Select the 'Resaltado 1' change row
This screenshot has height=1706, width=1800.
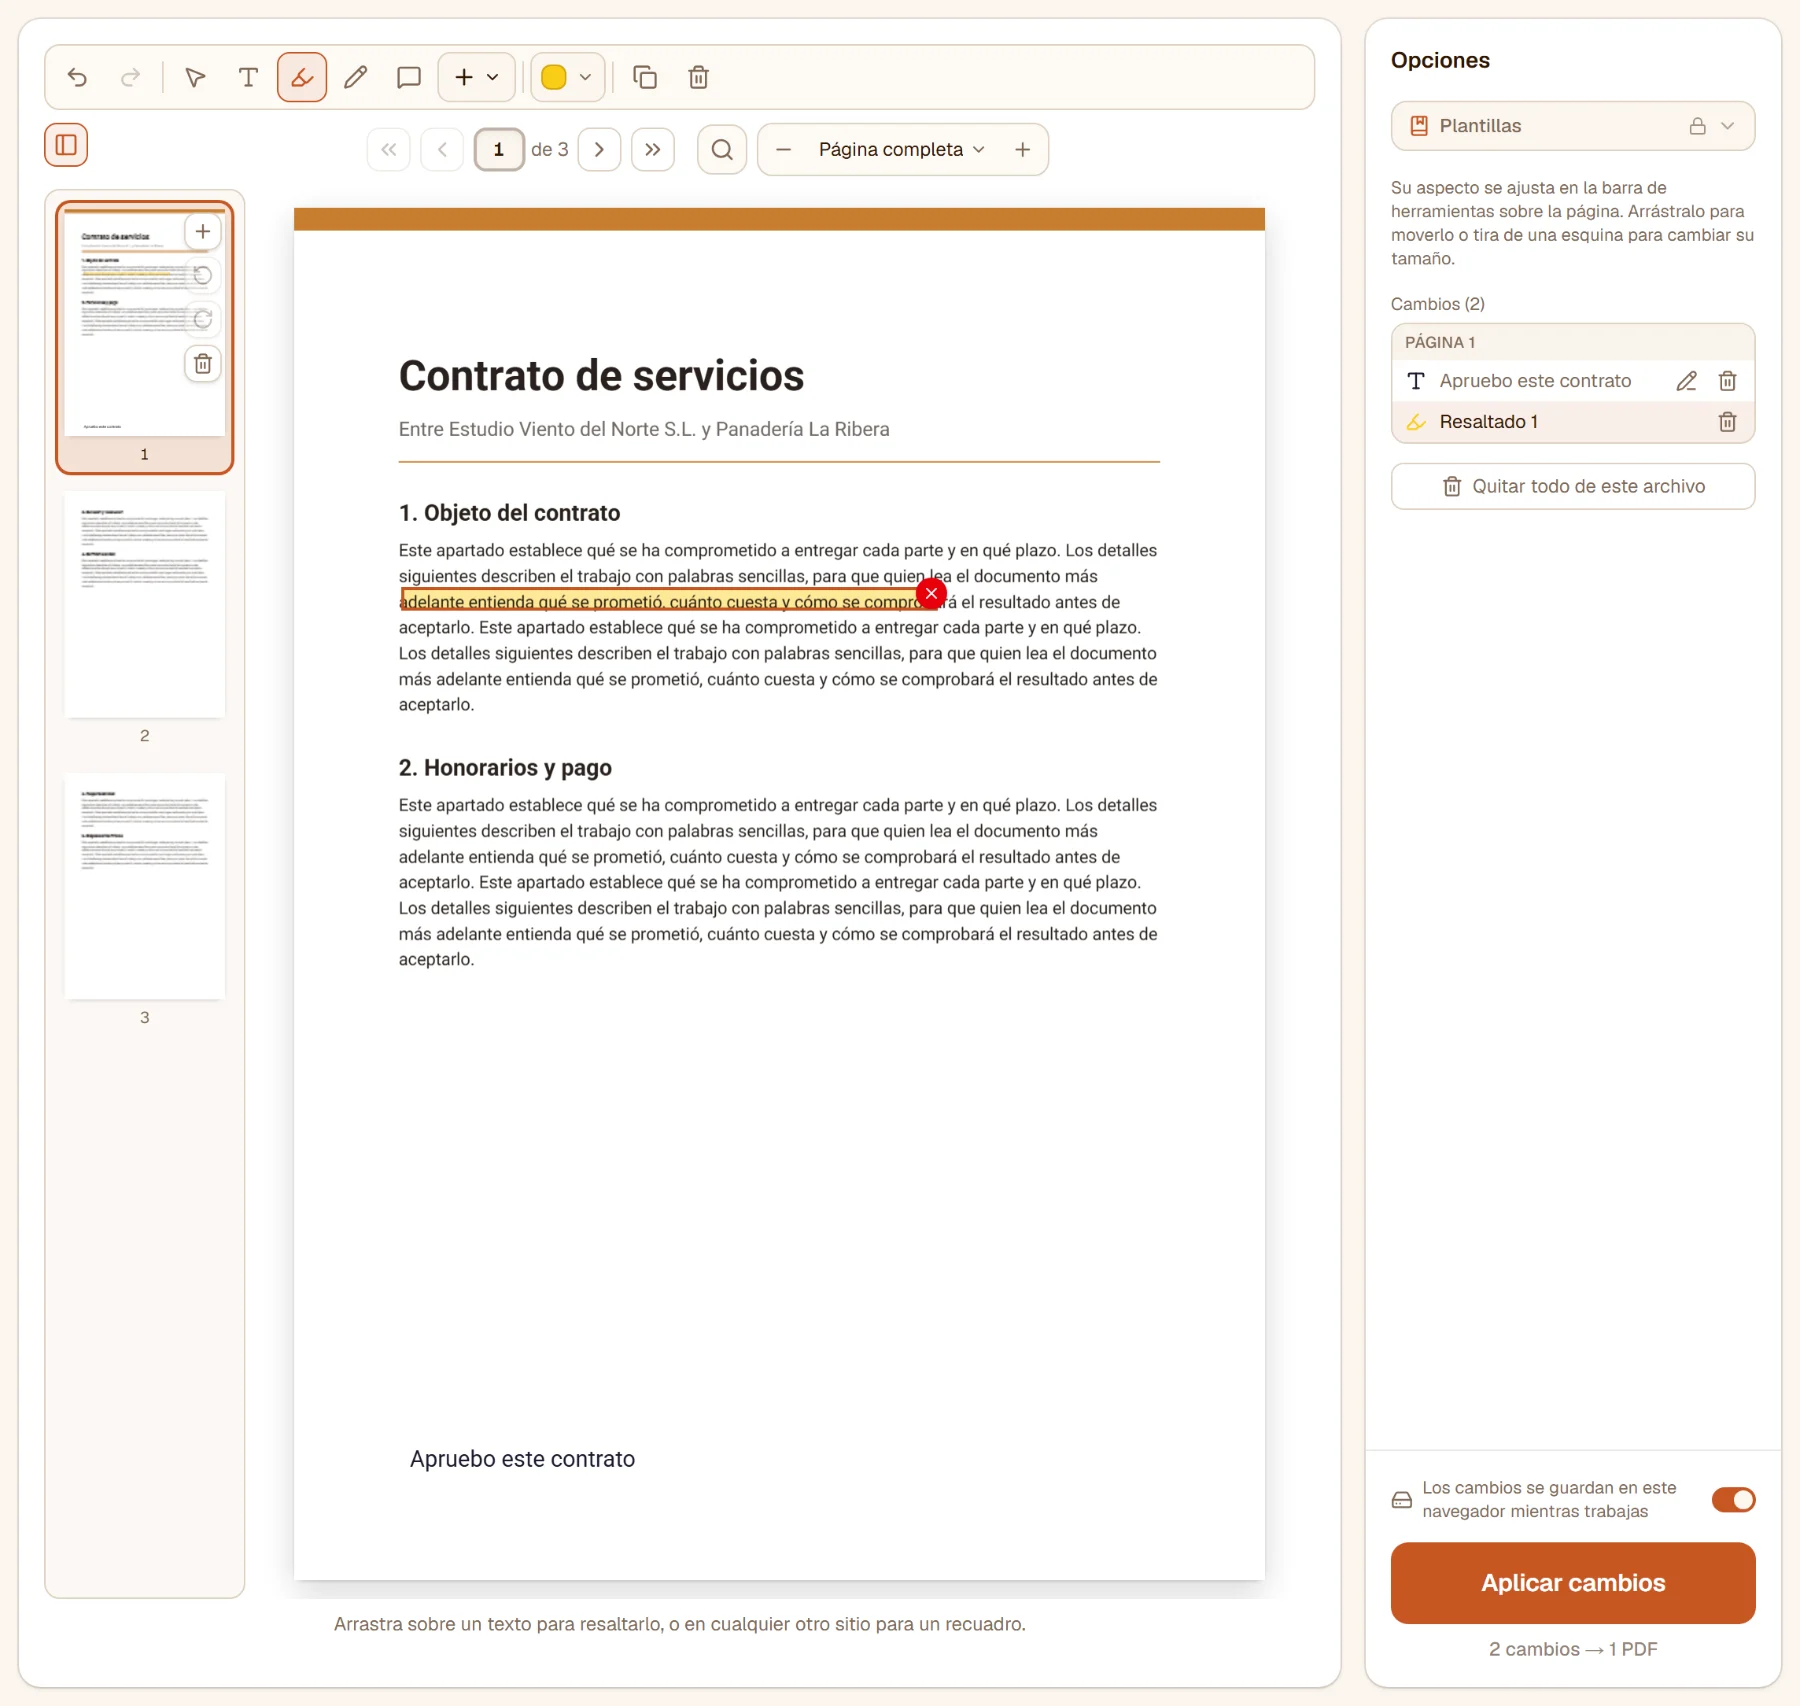click(1572, 422)
